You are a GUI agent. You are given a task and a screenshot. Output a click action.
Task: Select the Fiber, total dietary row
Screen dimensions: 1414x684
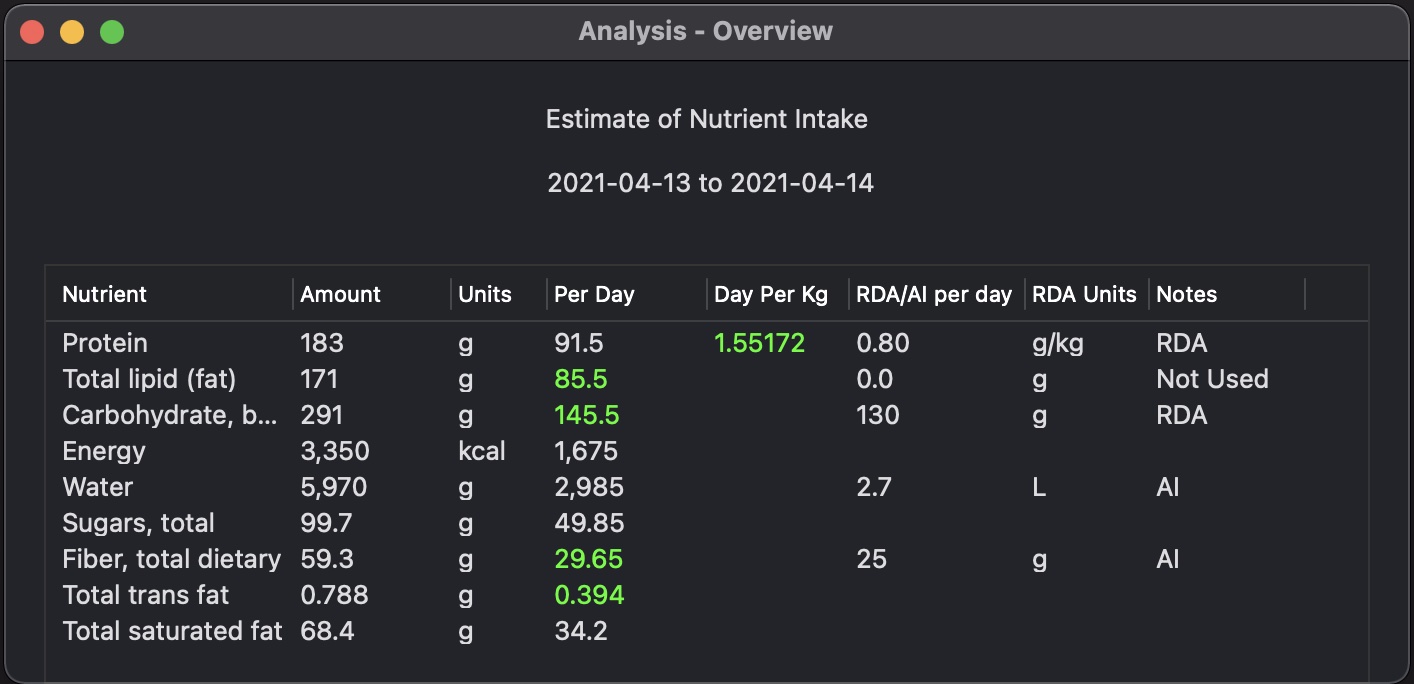(x=172, y=559)
